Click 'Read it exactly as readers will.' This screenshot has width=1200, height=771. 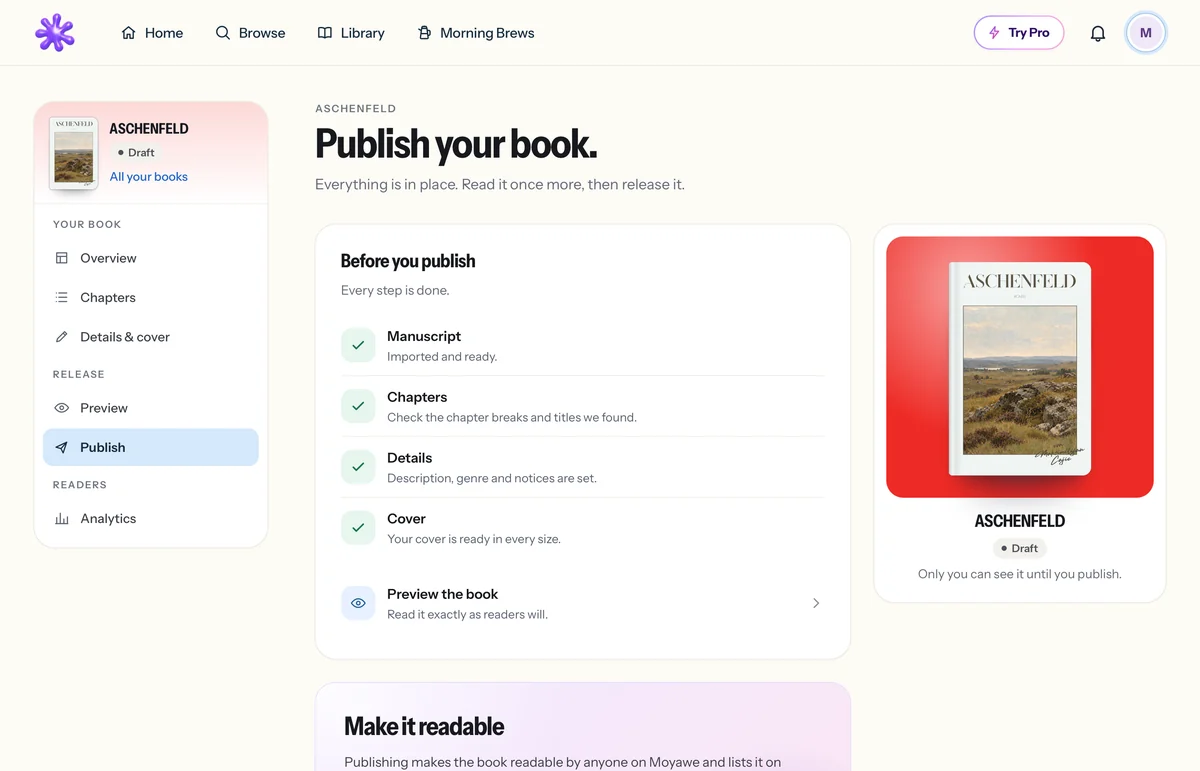[468, 615]
